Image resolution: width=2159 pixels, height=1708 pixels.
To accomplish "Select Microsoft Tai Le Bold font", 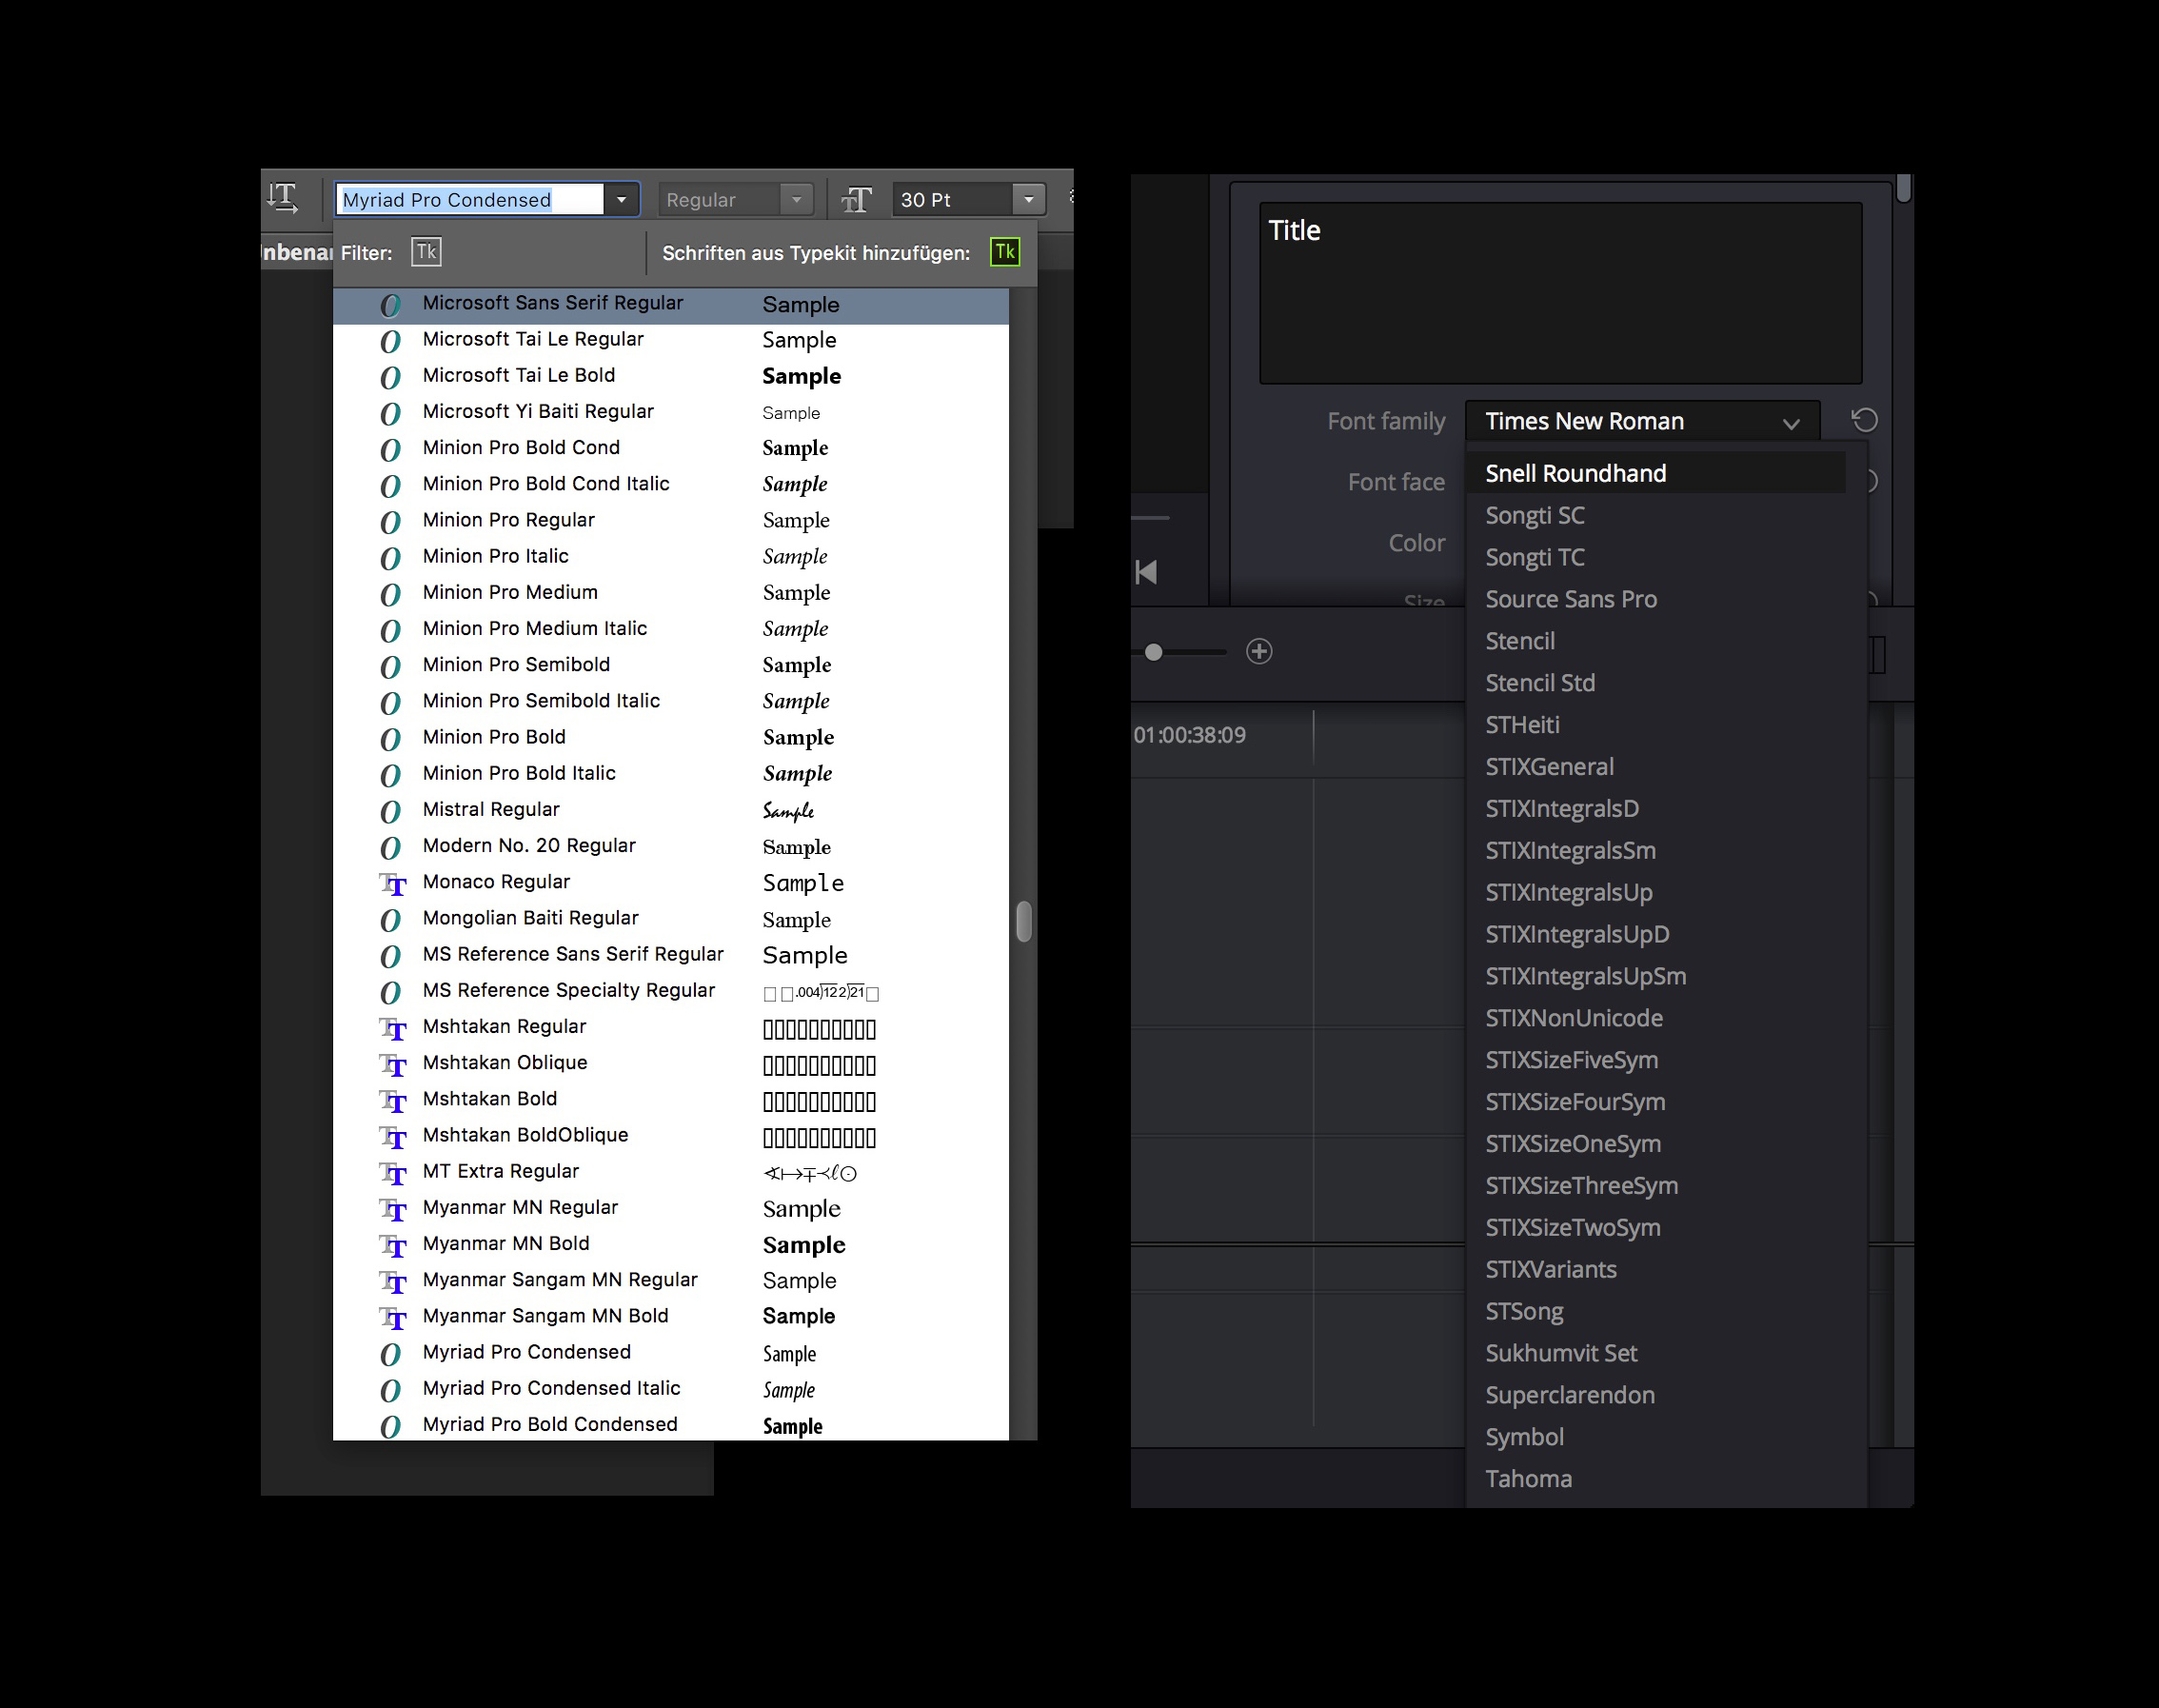I will point(670,376).
